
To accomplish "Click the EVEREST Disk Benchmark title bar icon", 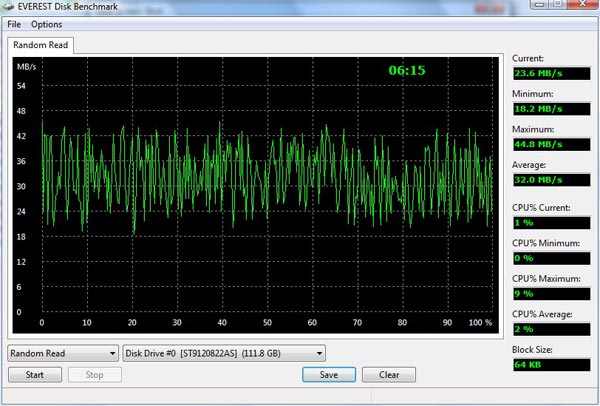I will pyautogui.click(x=8, y=7).
